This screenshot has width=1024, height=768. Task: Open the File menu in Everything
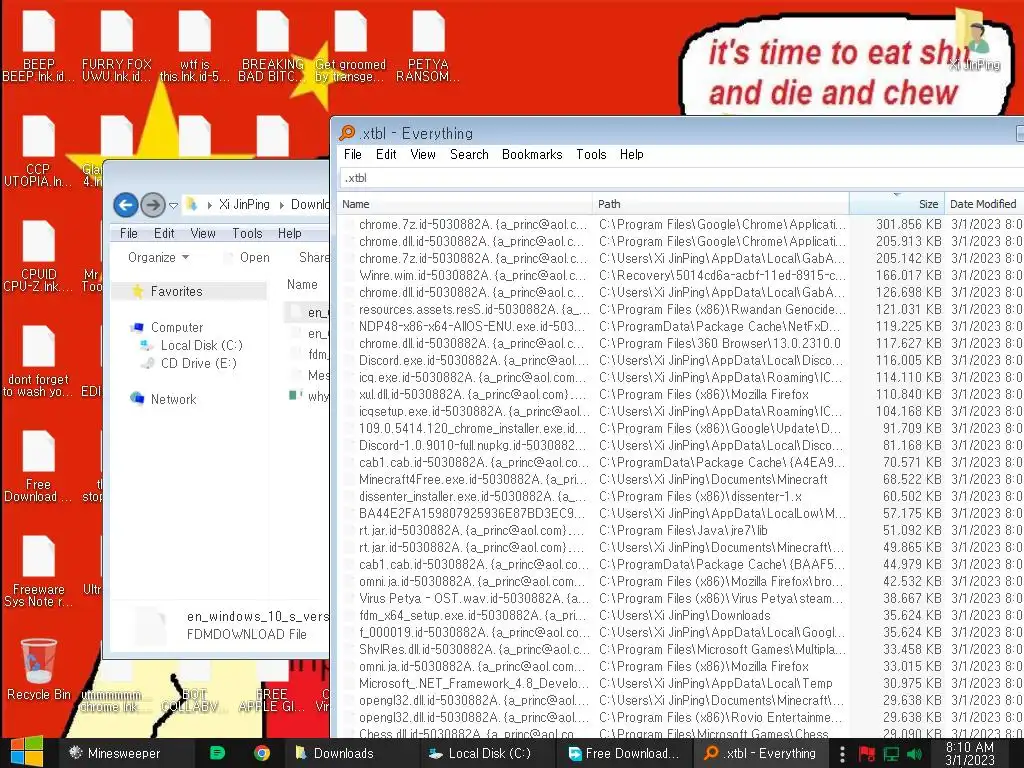[353, 154]
